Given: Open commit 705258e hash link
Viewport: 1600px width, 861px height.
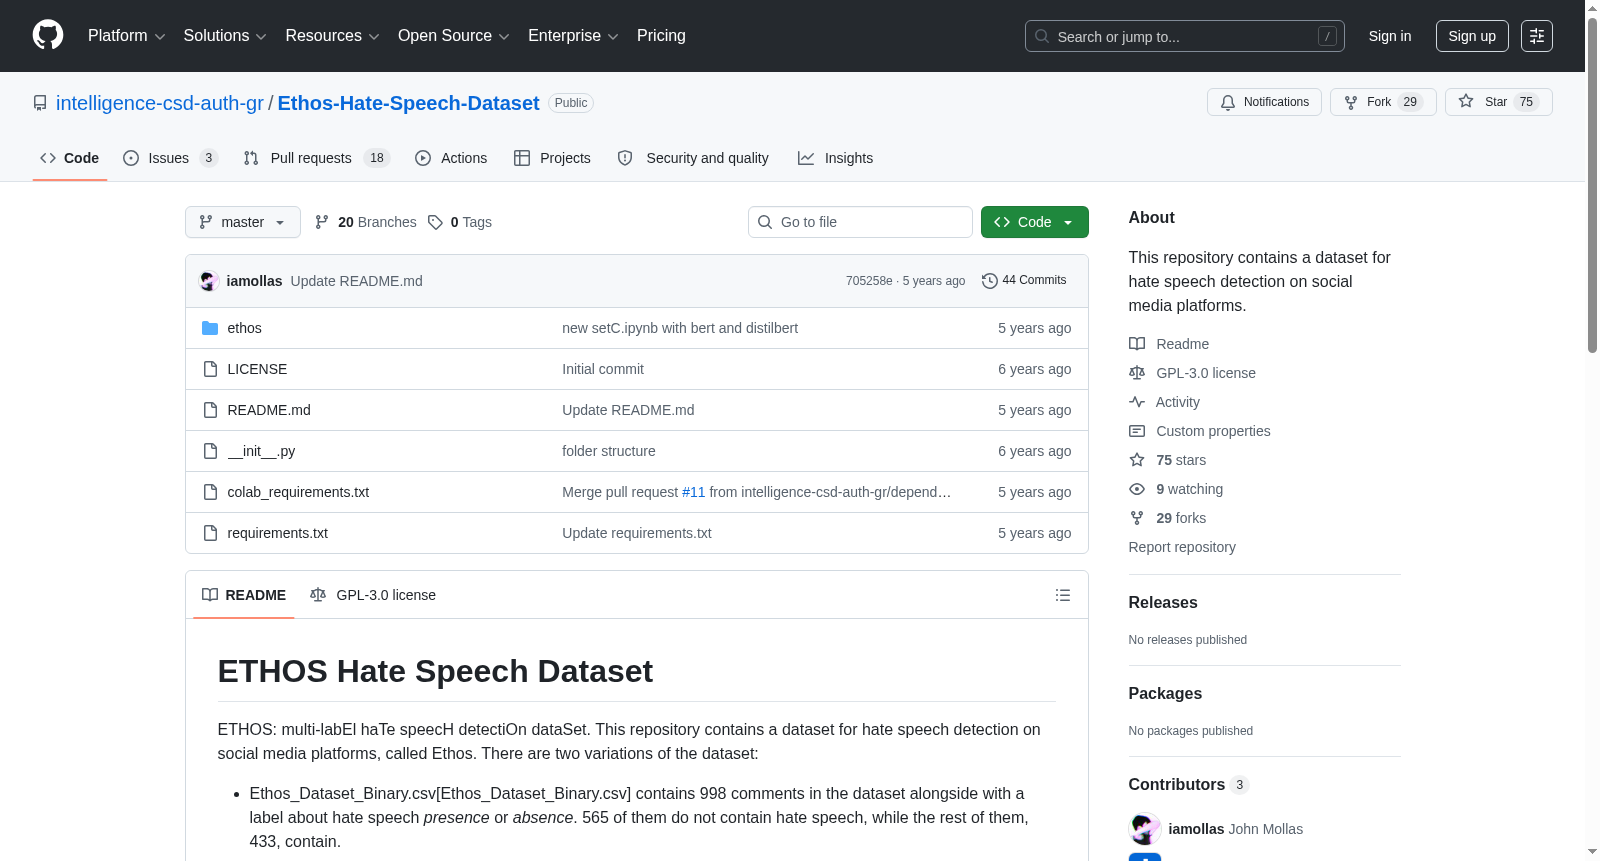Looking at the screenshot, I should [x=869, y=281].
